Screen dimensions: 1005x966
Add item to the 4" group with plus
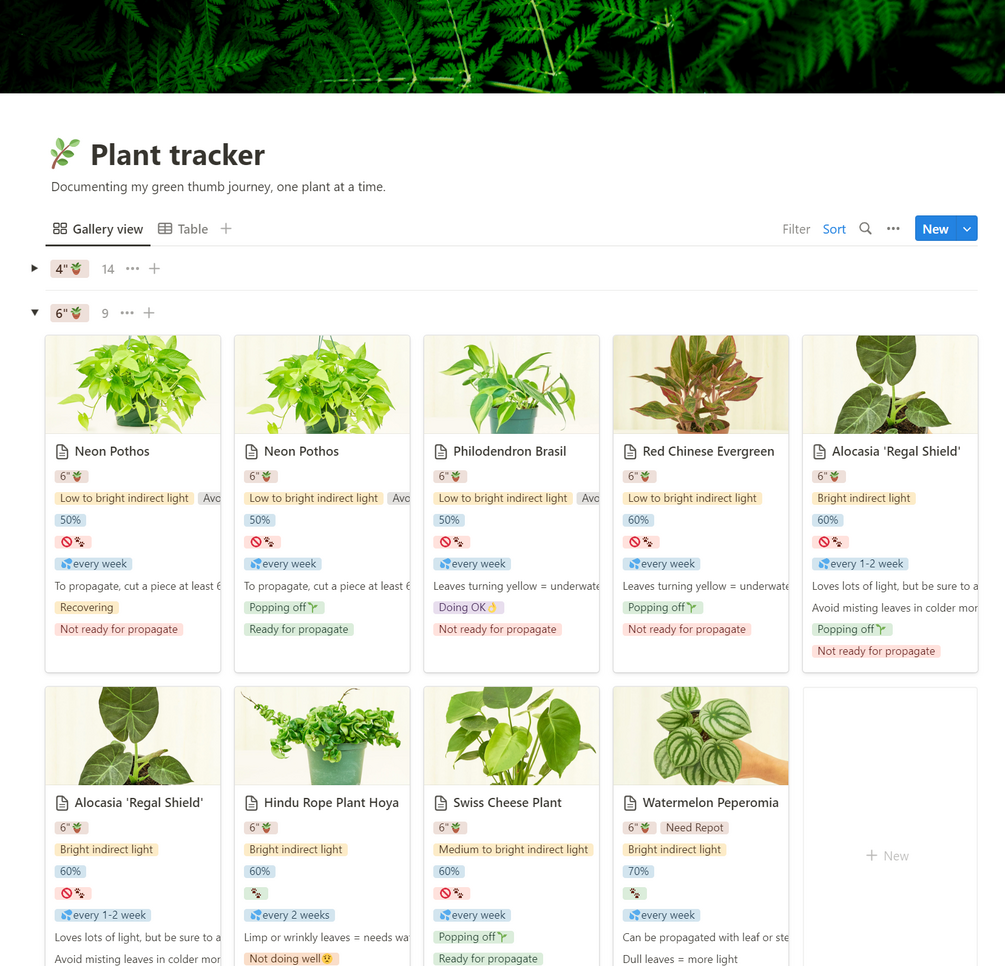coord(154,269)
